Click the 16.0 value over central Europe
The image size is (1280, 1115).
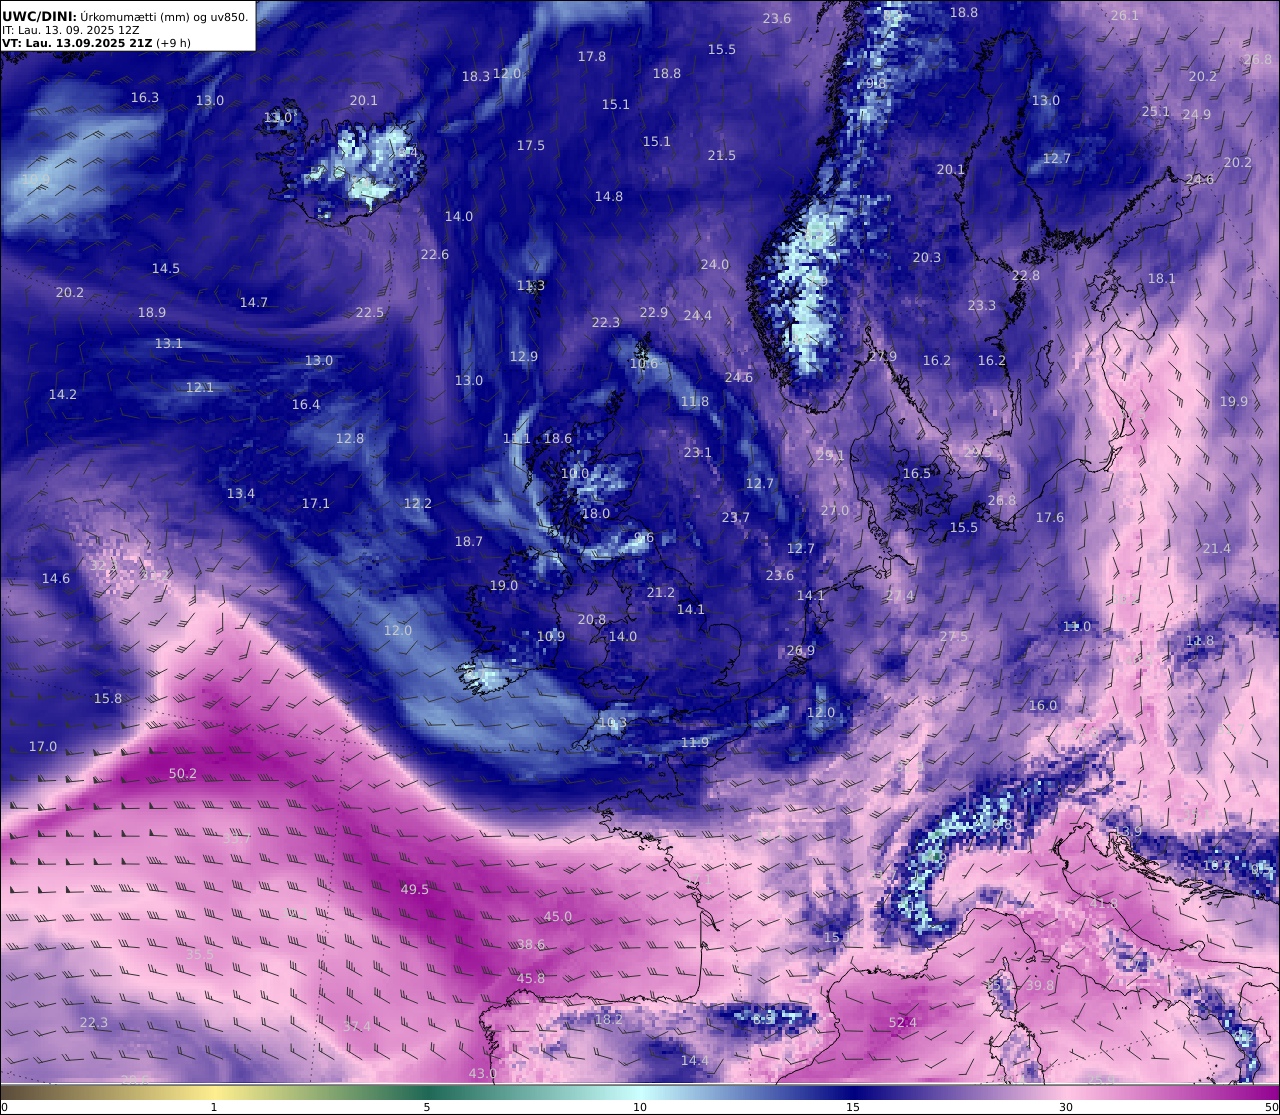coord(1043,705)
